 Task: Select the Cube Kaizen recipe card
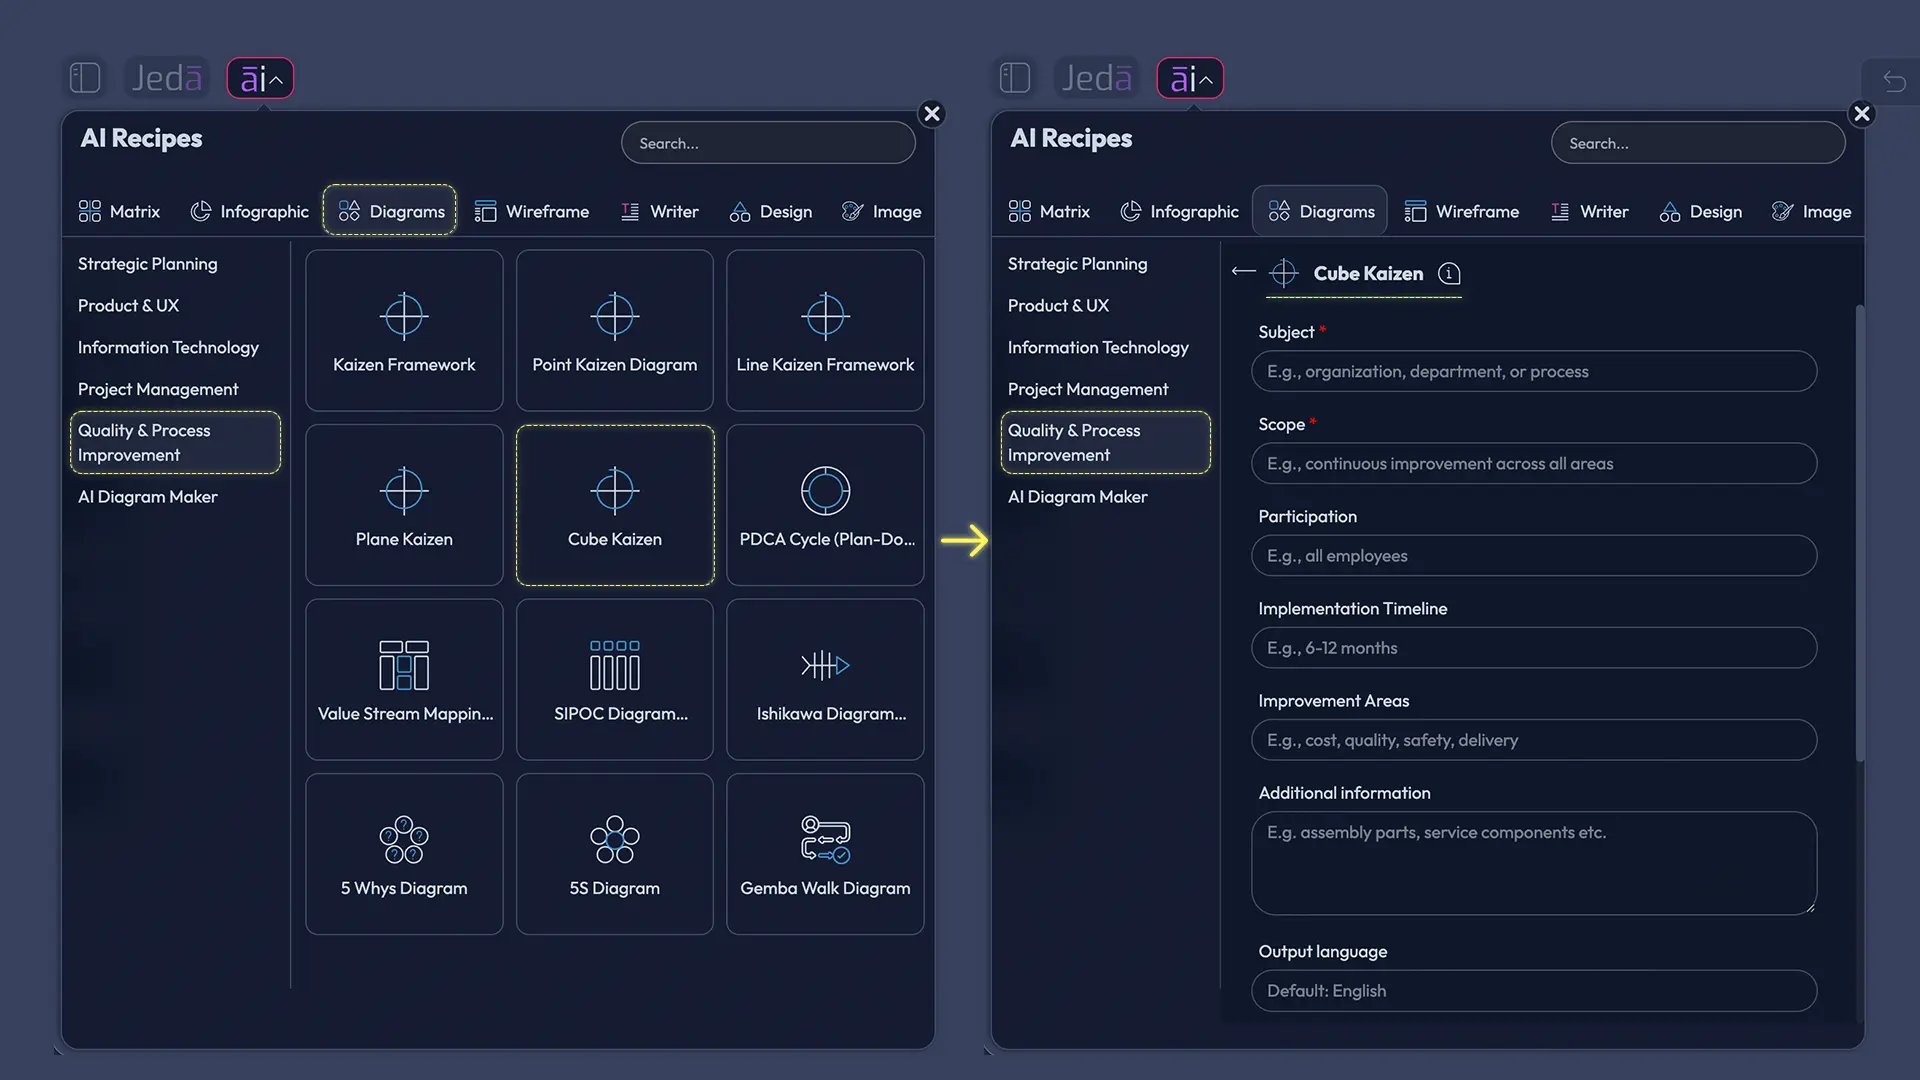614,505
